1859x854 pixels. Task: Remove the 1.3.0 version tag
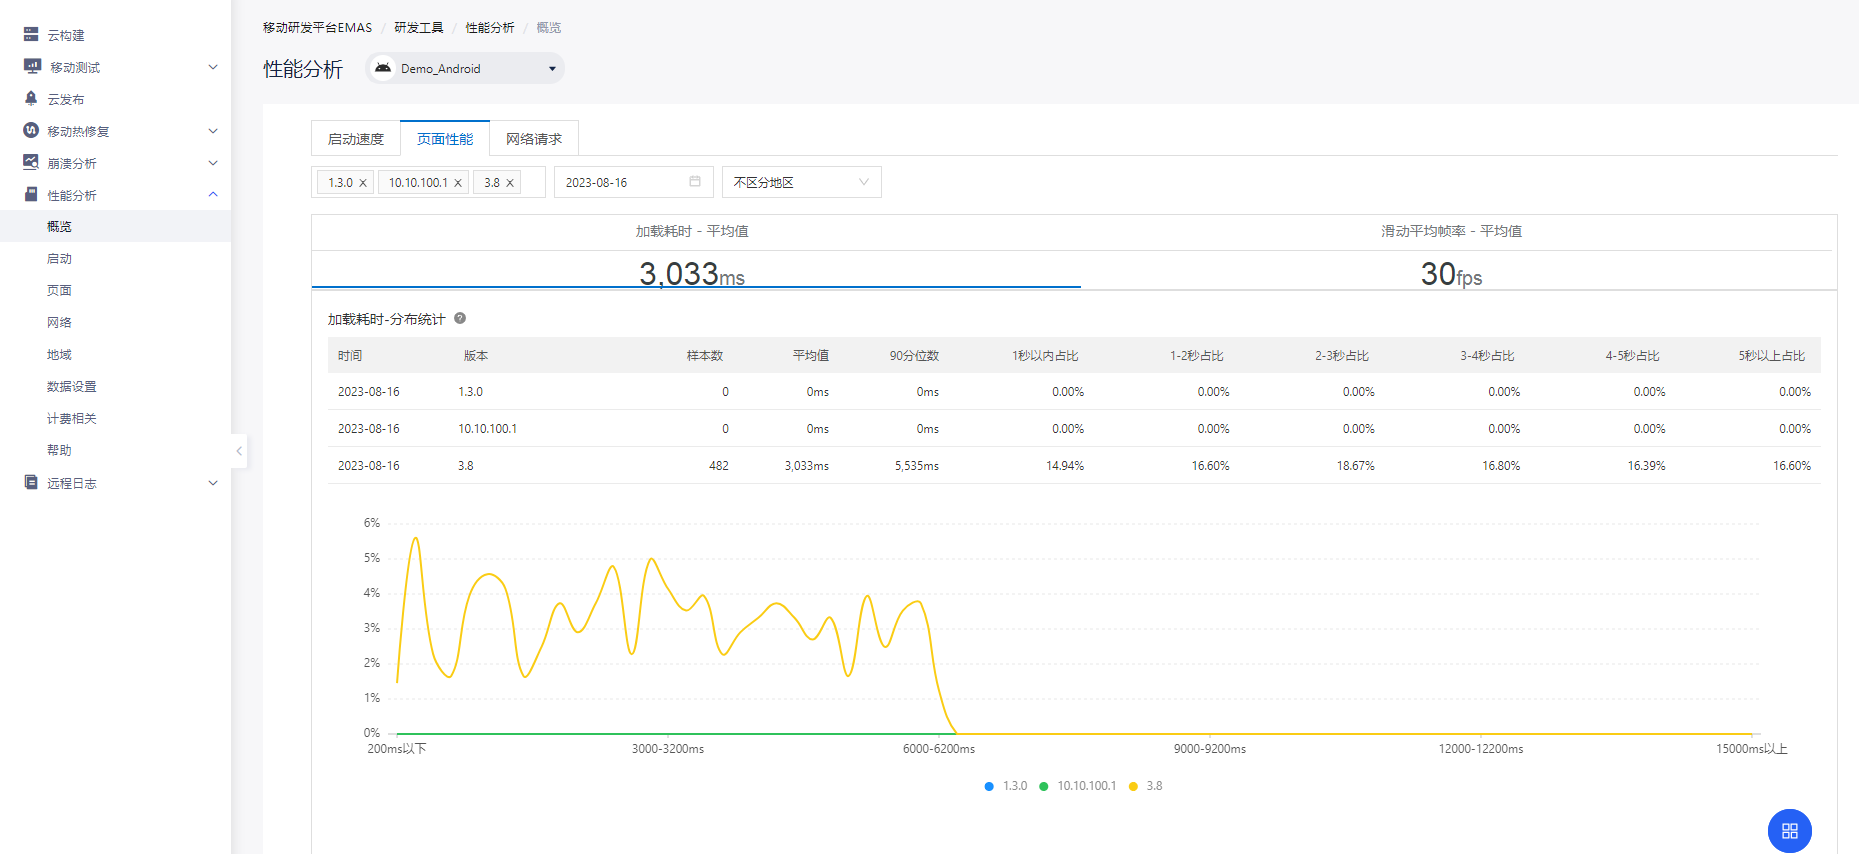pos(363,183)
